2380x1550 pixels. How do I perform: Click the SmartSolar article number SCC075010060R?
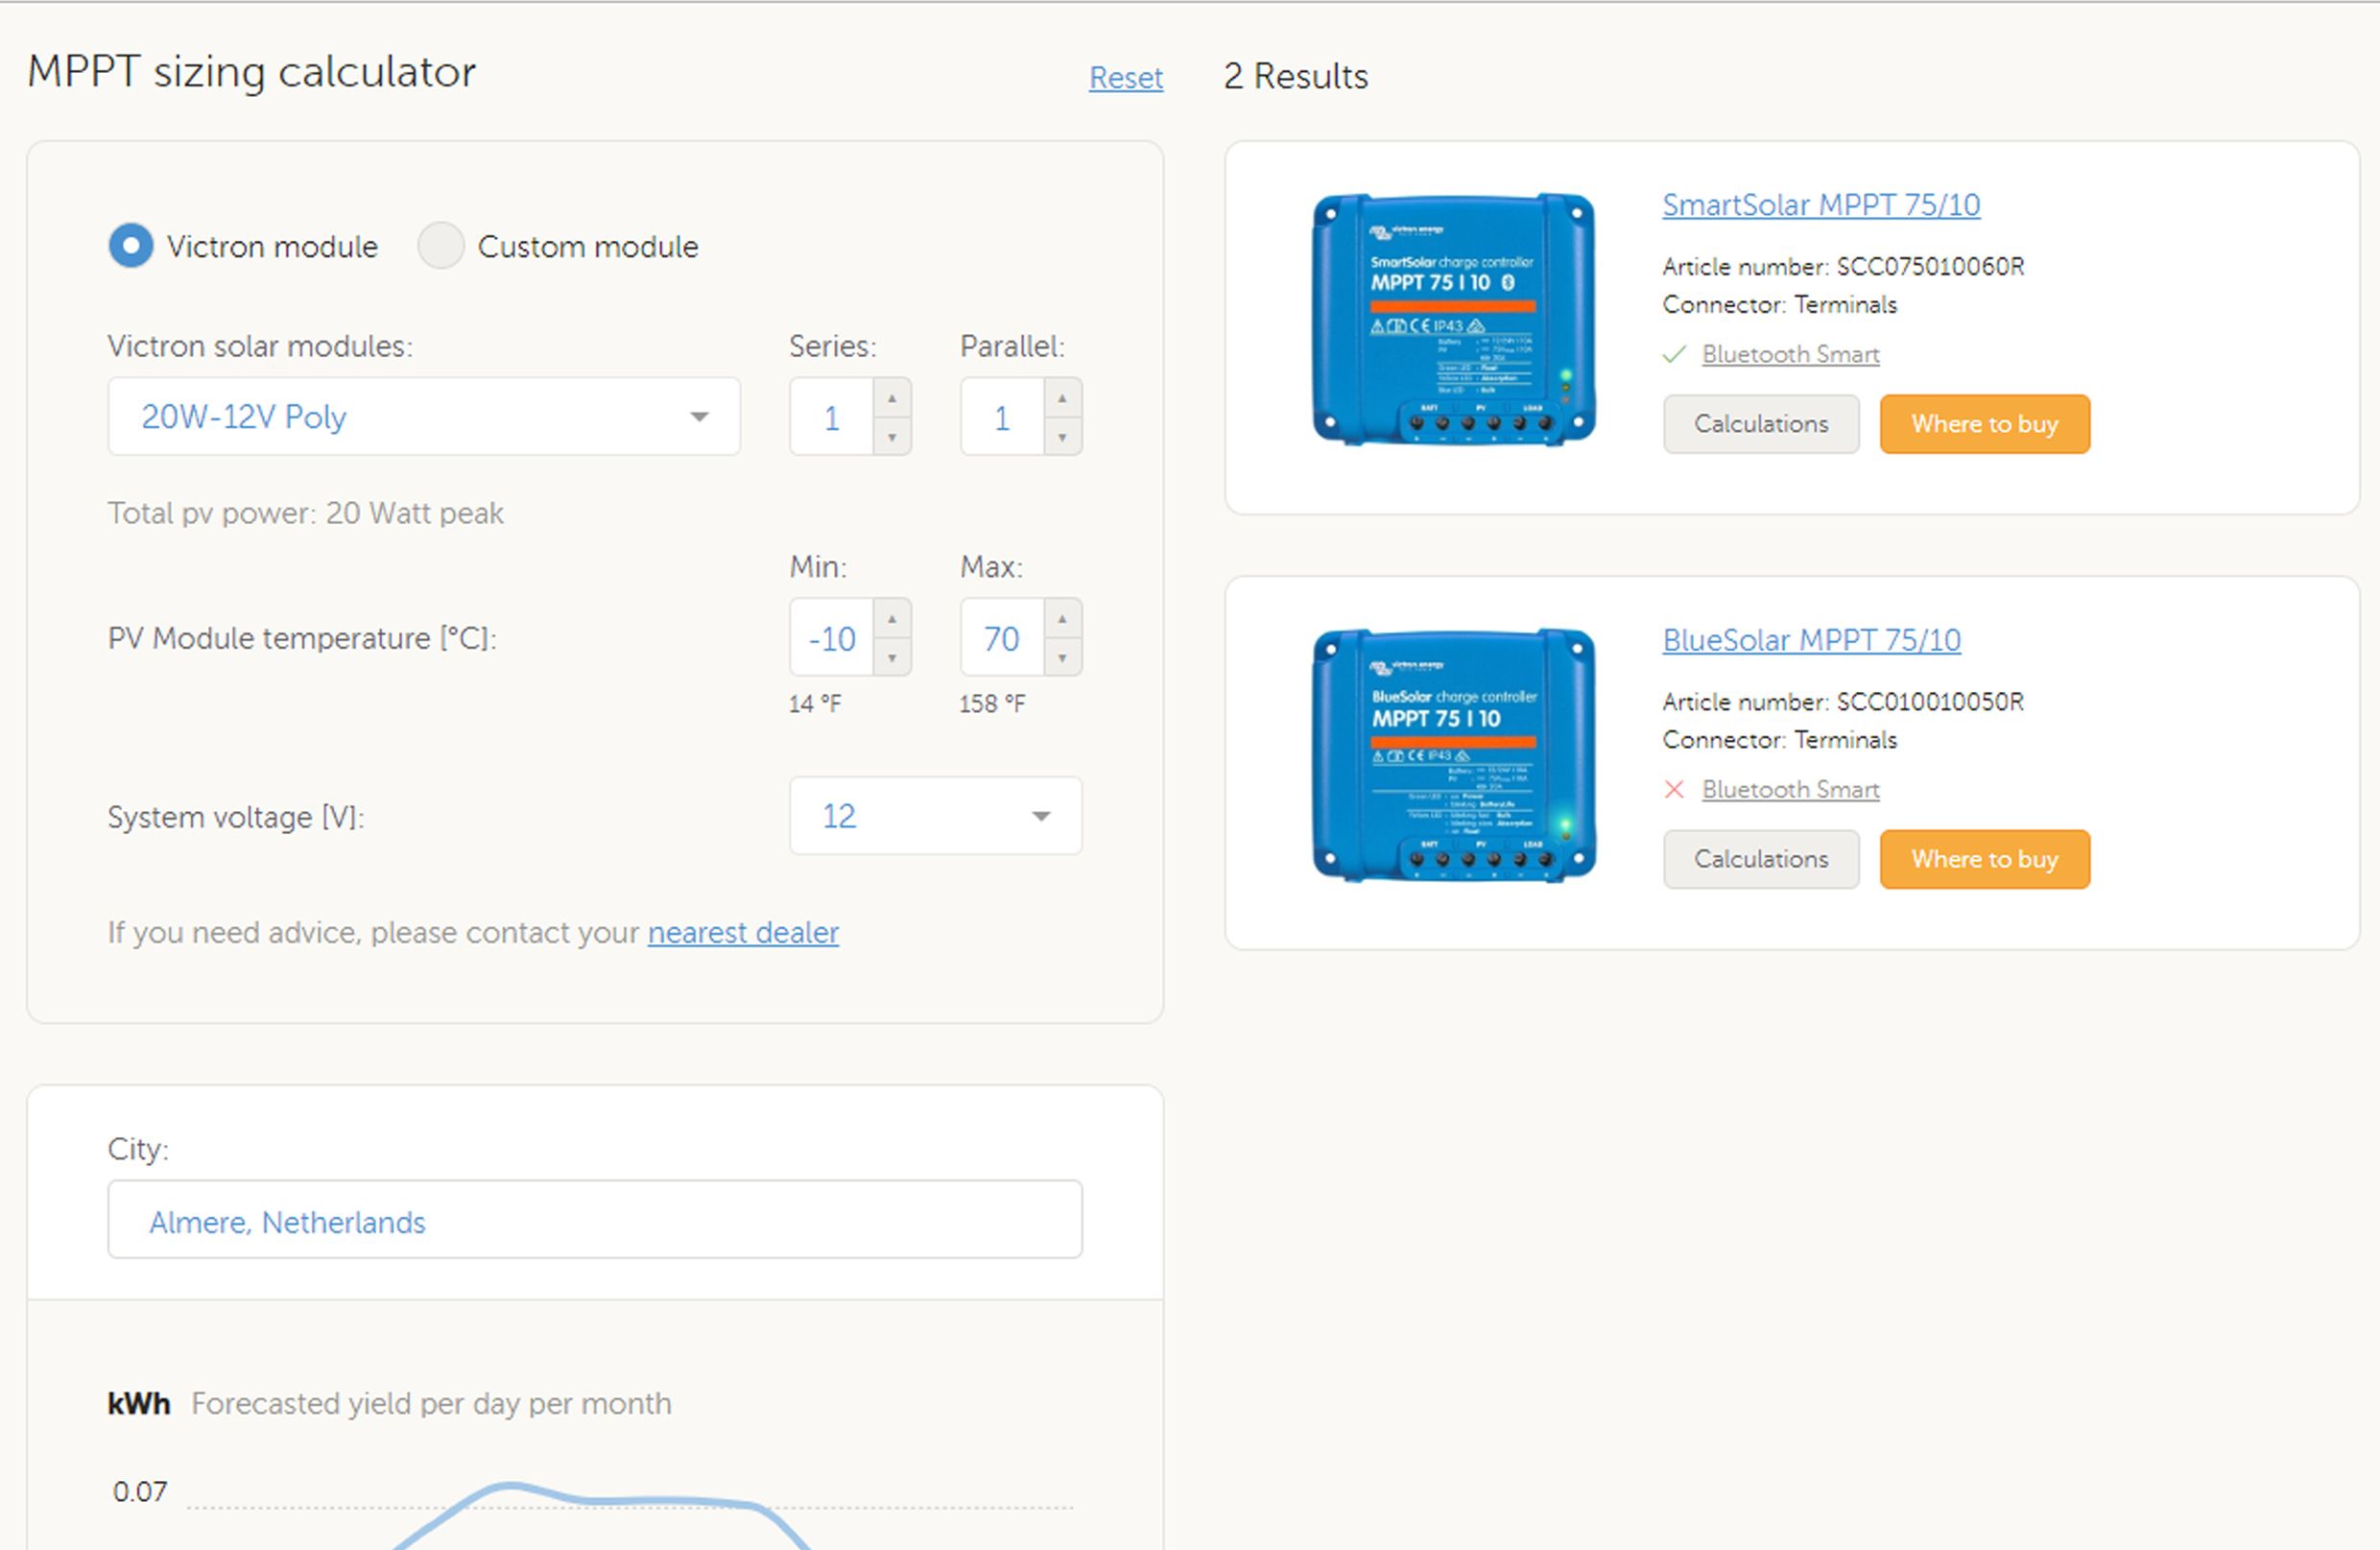[1930, 266]
